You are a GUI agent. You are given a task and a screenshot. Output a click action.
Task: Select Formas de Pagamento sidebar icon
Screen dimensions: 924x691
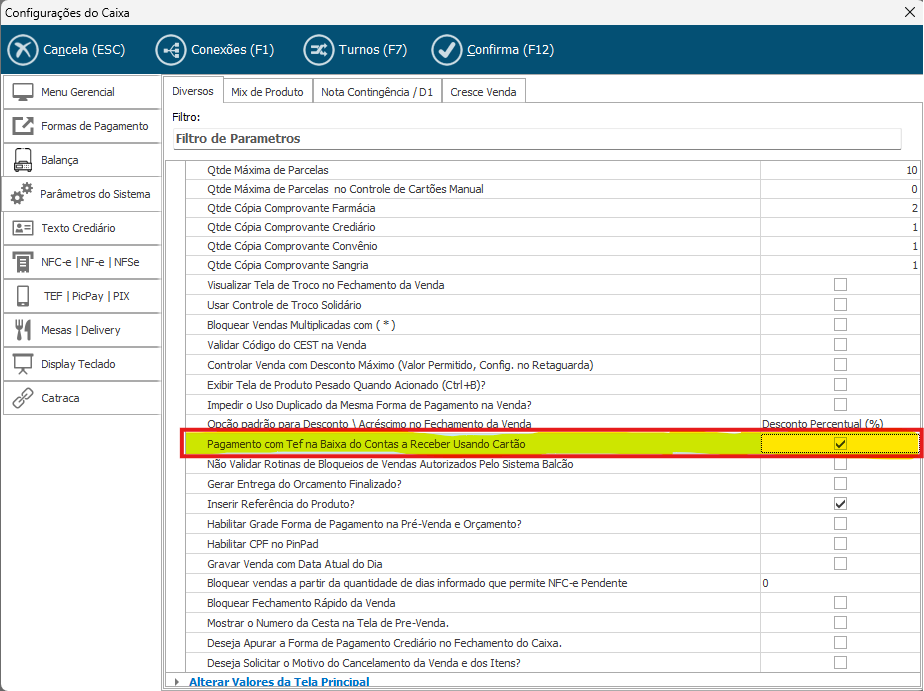(23, 126)
